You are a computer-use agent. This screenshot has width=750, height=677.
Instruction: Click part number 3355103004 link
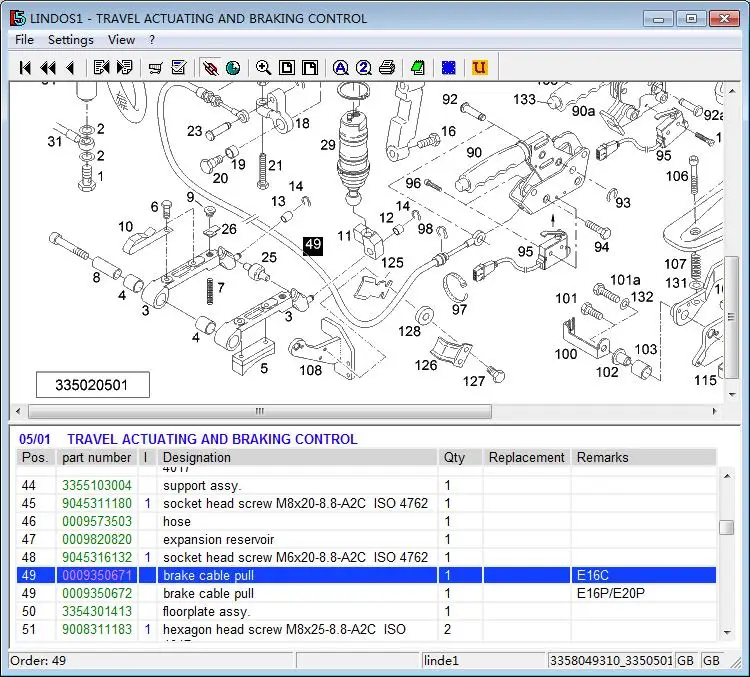(97, 485)
